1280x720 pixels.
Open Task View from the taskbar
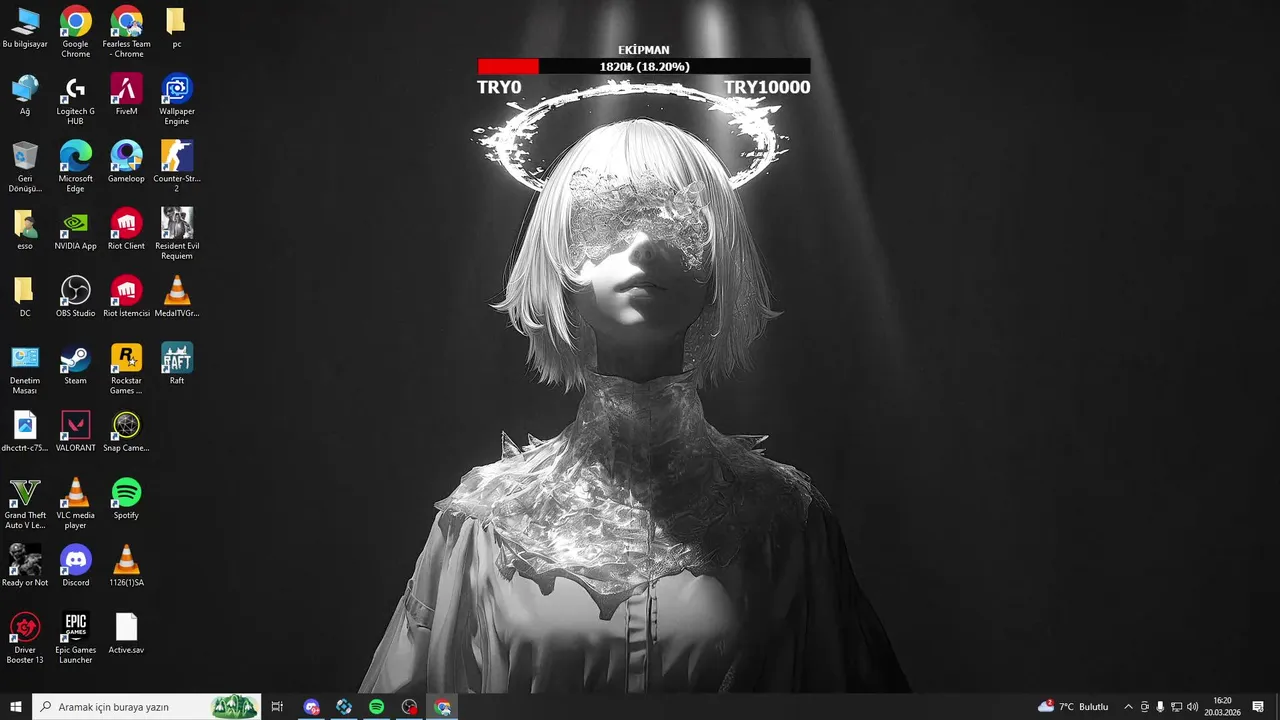[277, 707]
